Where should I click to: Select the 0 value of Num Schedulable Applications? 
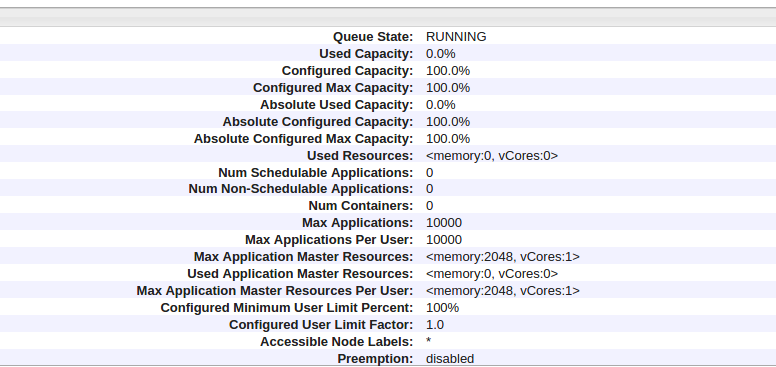click(x=430, y=173)
